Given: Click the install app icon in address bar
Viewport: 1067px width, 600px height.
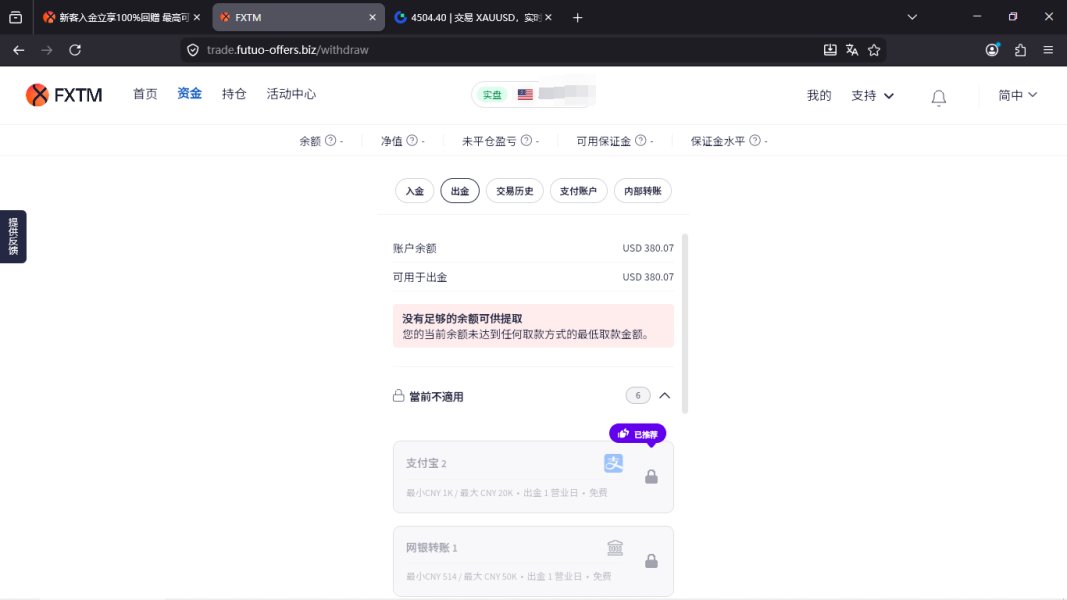Looking at the screenshot, I should (830, 50).
